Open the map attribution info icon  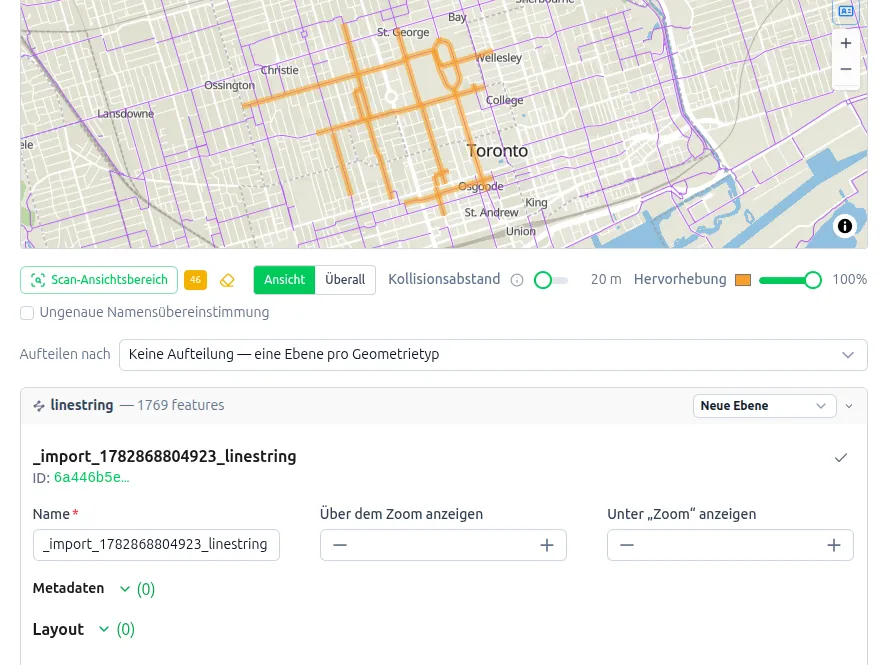click(845, 226)
